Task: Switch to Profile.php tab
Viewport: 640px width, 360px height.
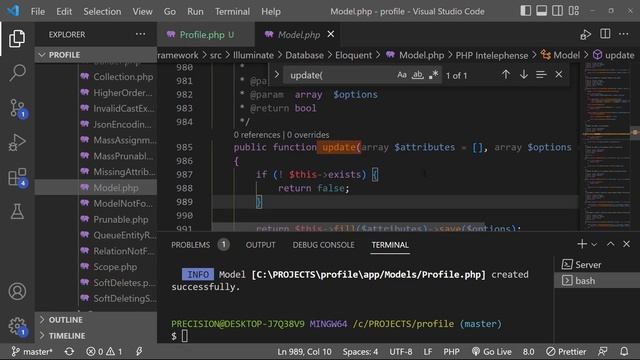Action: point(206,35)
